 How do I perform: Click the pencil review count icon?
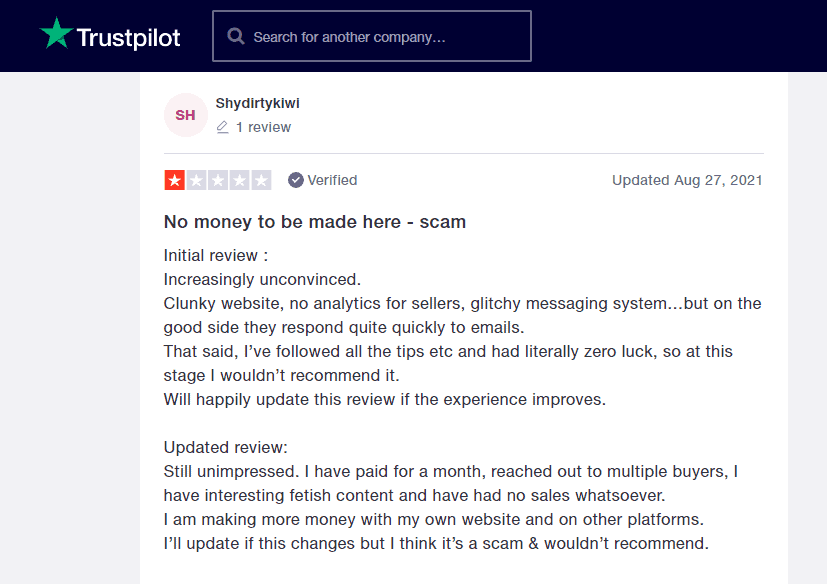pos(223,127)
